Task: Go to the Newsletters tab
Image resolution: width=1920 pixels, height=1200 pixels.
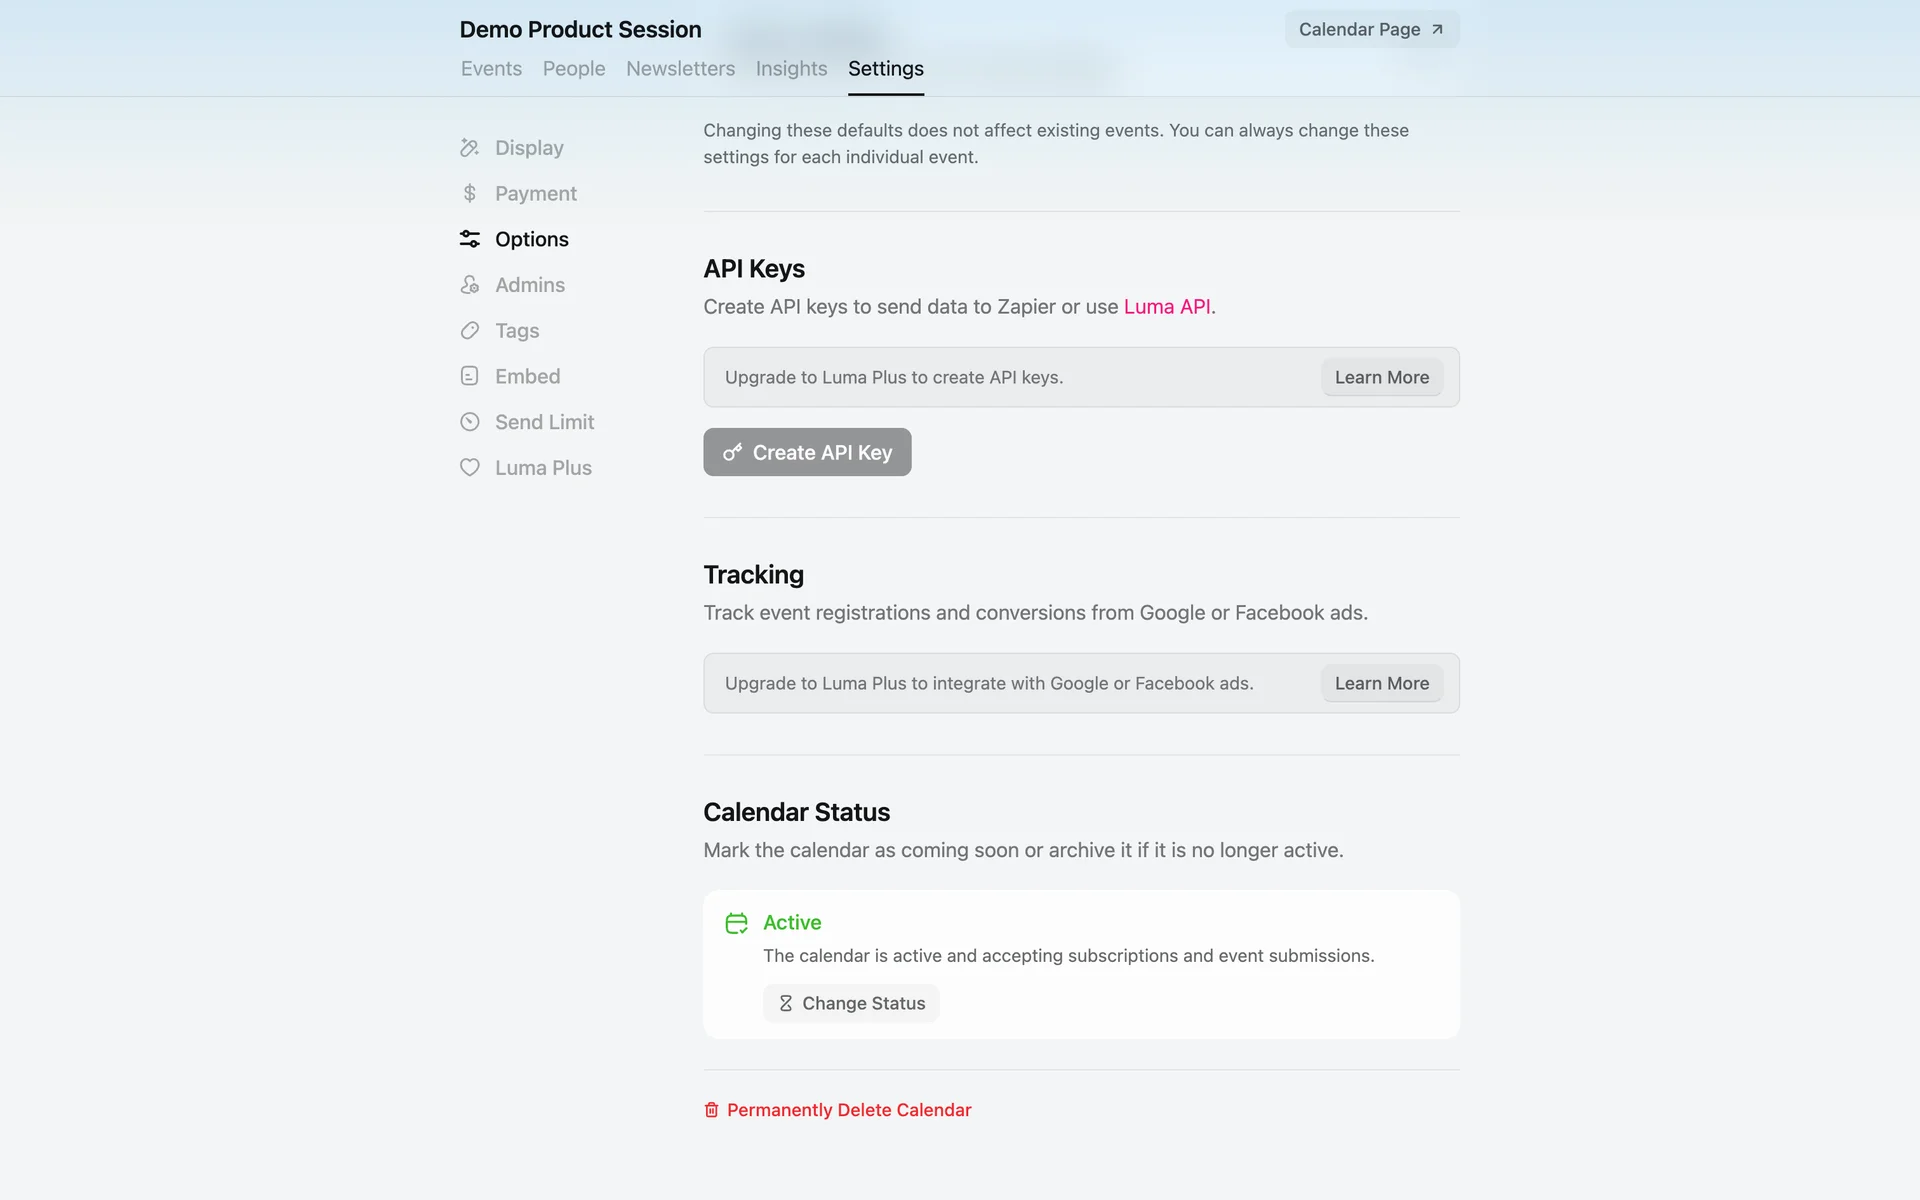Action: [680, 69]
